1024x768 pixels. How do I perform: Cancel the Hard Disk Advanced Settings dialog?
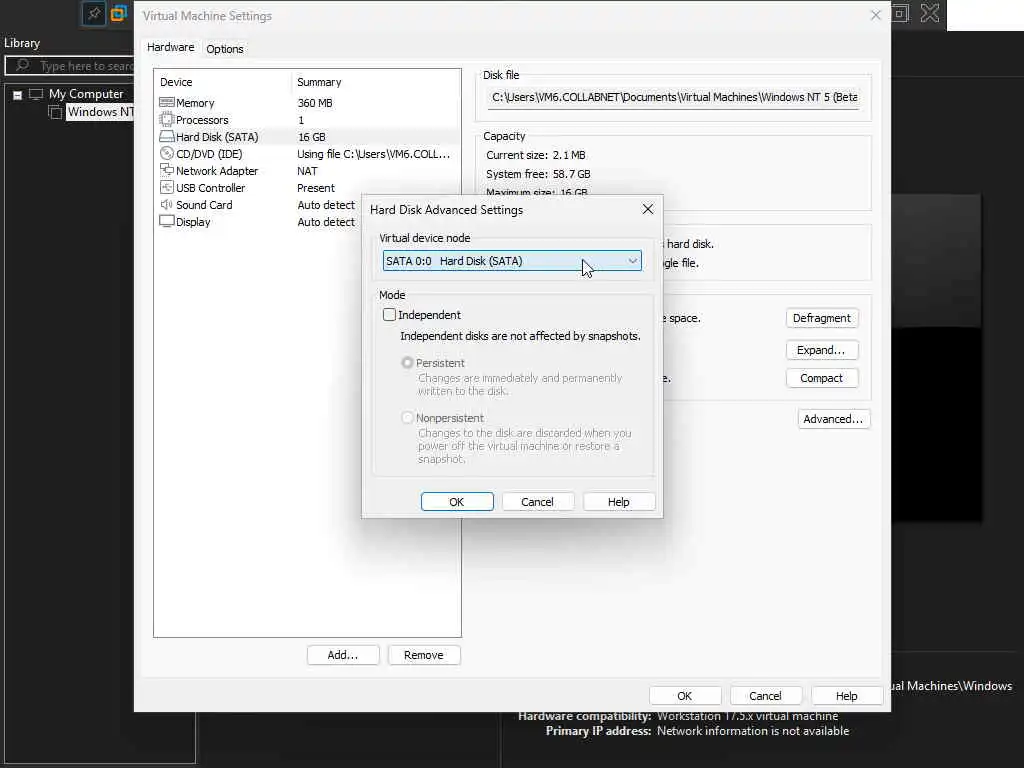pyautogui.click(x=537, y=502)
